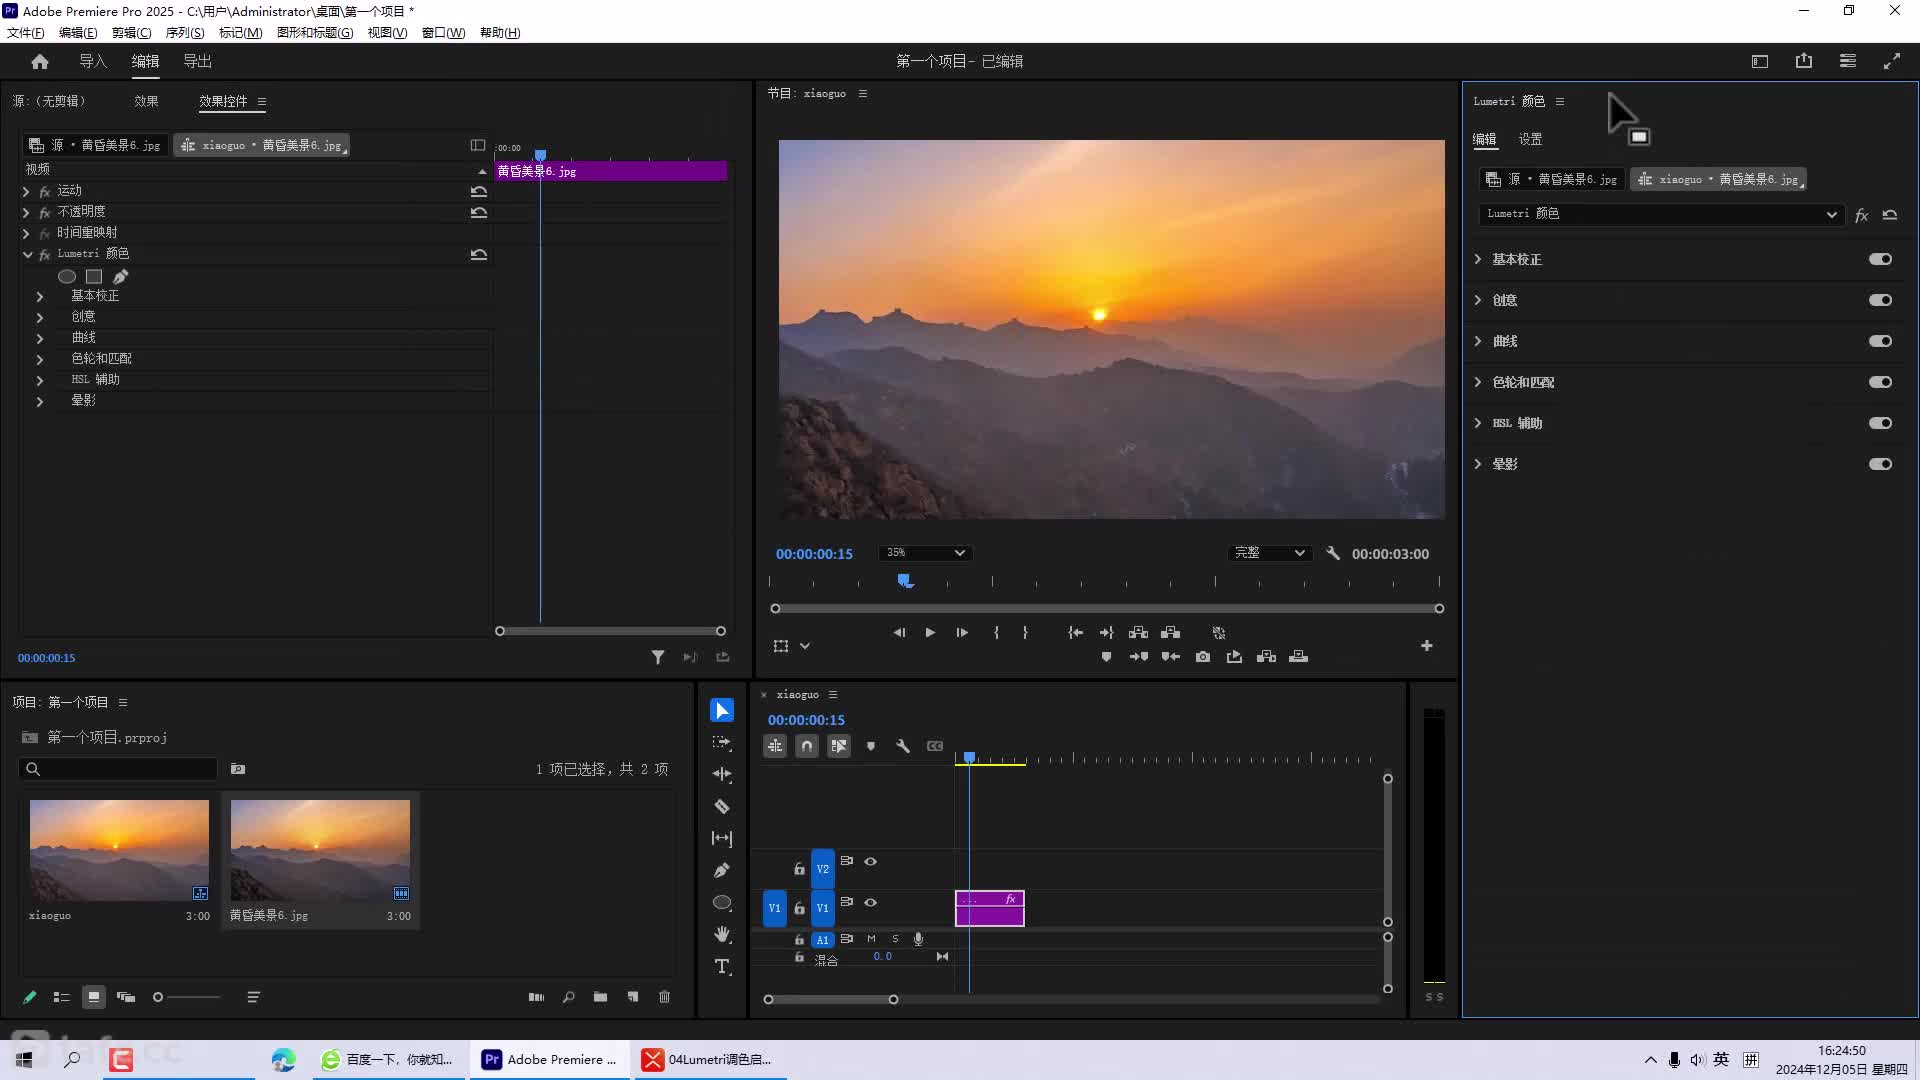The image size is (1920, 1080).
Task: Open the Quick Export share icon
Action: tap(1804, 61)
